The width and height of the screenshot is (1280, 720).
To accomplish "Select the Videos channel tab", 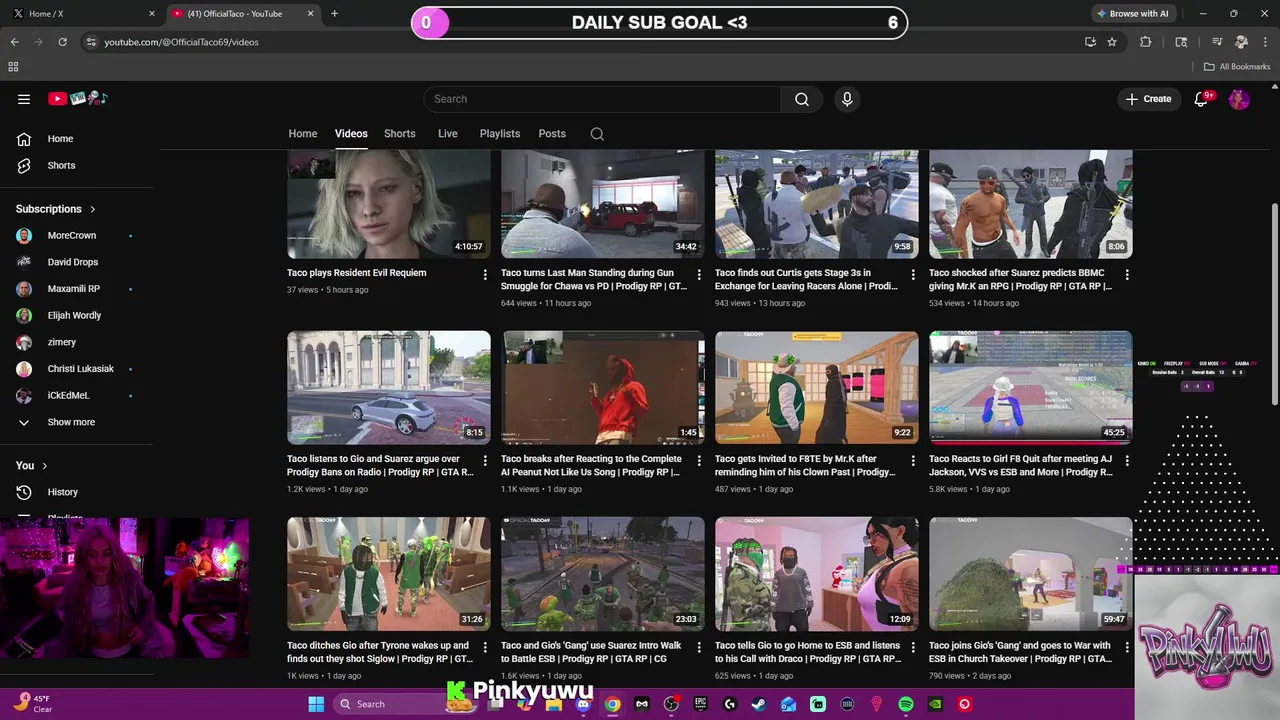I will 351,134.
